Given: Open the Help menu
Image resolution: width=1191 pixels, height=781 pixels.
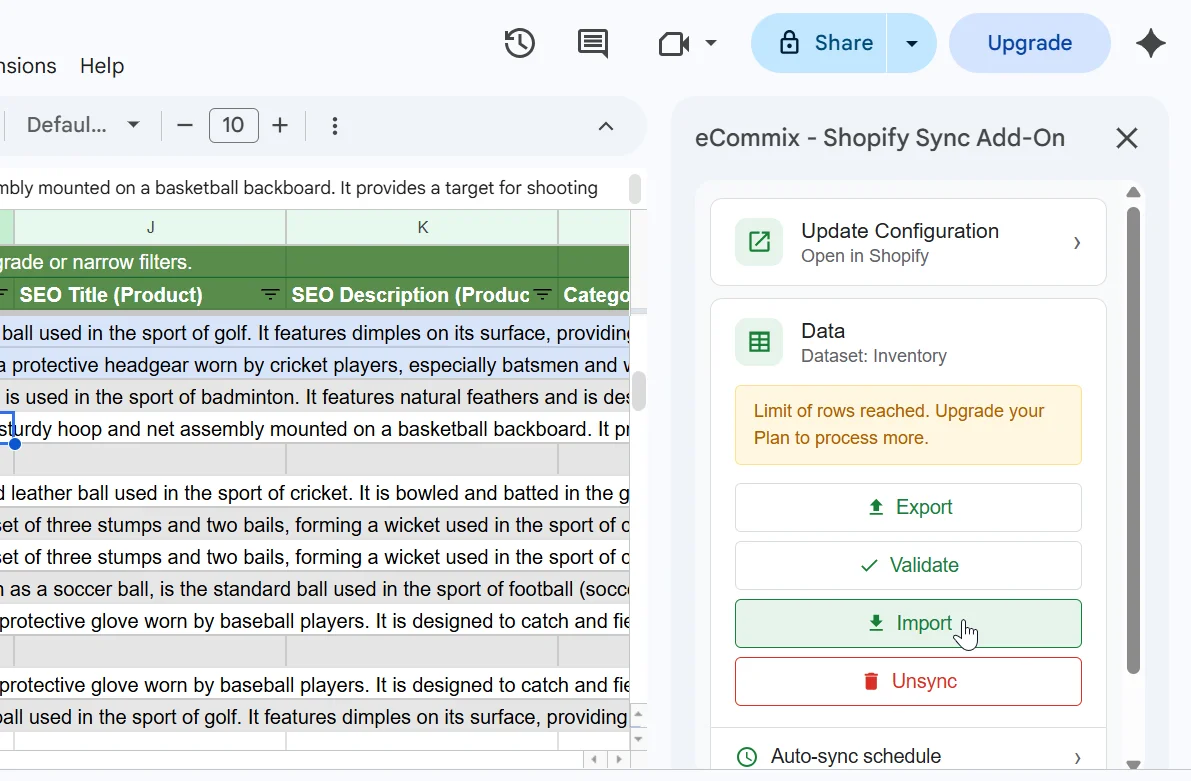Looking at the screenshot, I should (x=102, y=66).
